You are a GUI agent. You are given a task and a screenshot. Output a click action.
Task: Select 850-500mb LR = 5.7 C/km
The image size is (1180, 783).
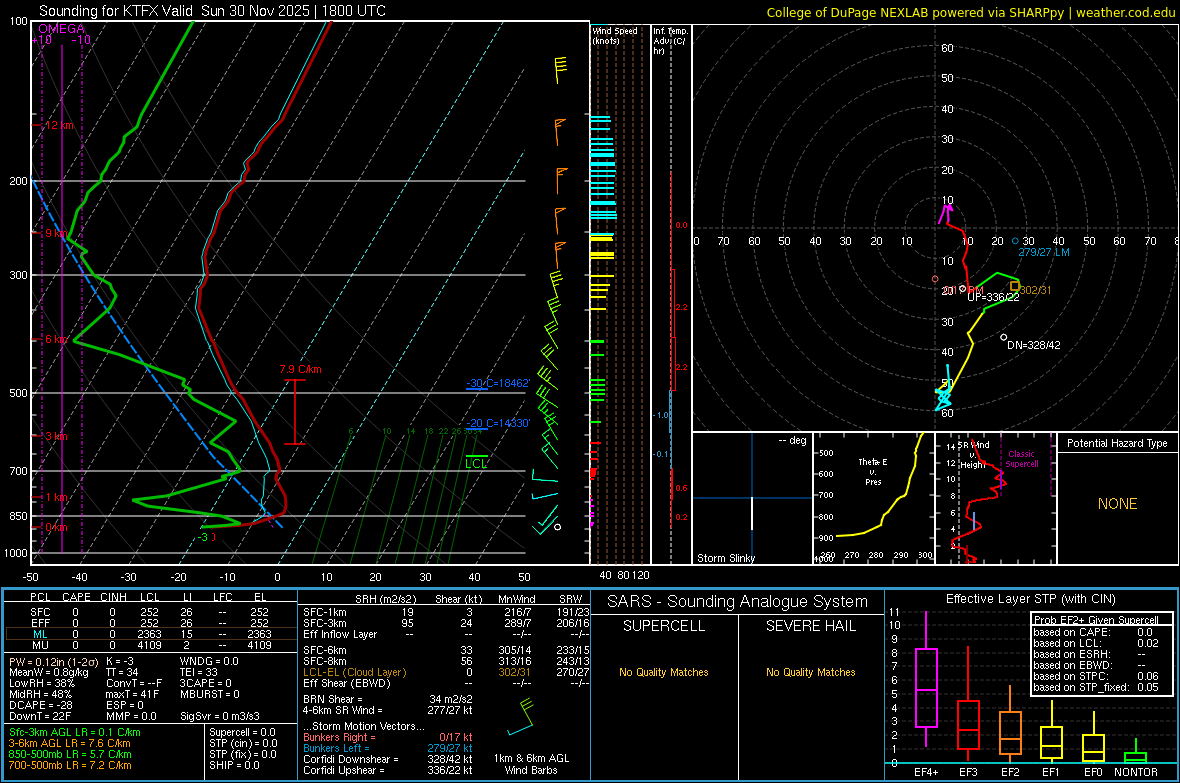click(x=70, y=754)
